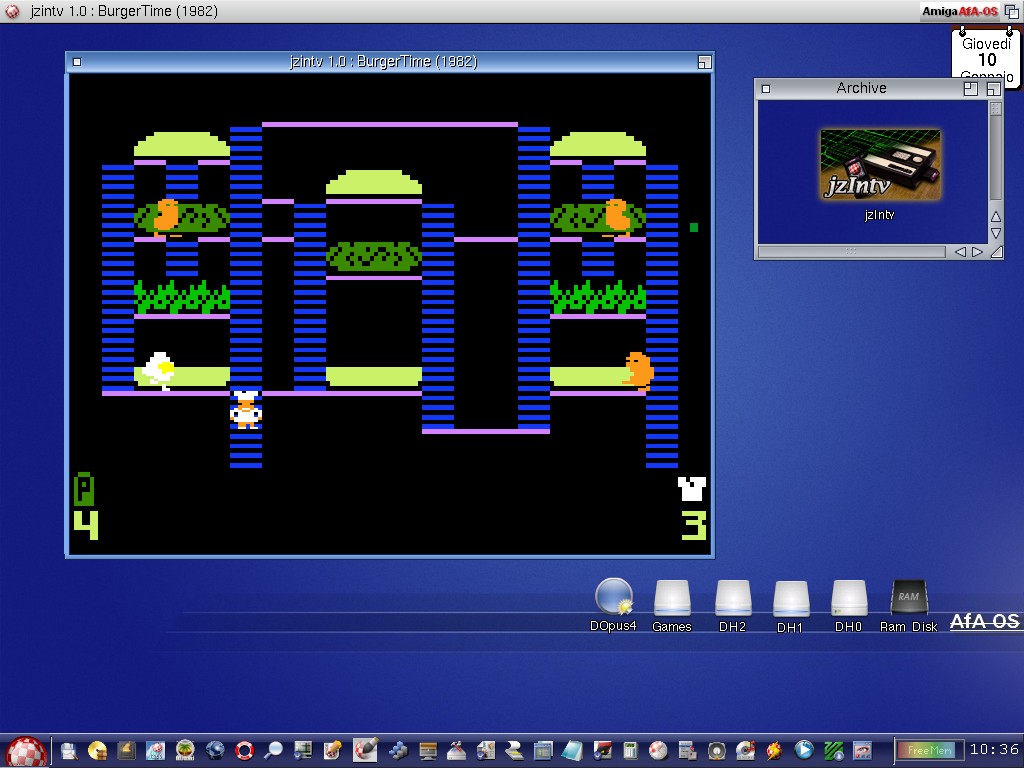The height and width of the screenshot is (768, 1024).
Task: Click Archive window scroll down arrow
Action: coord(995,233)
